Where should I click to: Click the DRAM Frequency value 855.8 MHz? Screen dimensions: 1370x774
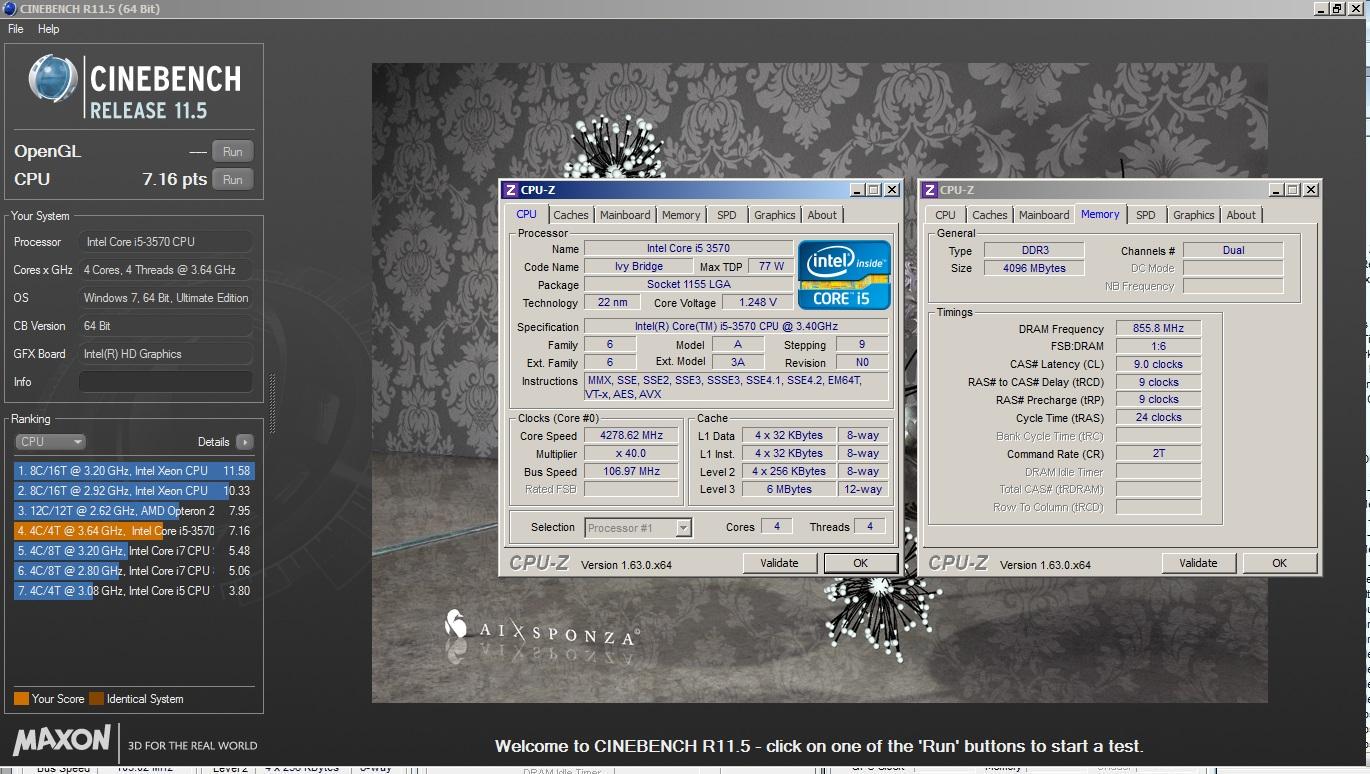pyautogui.click(x=1158, y=328)
